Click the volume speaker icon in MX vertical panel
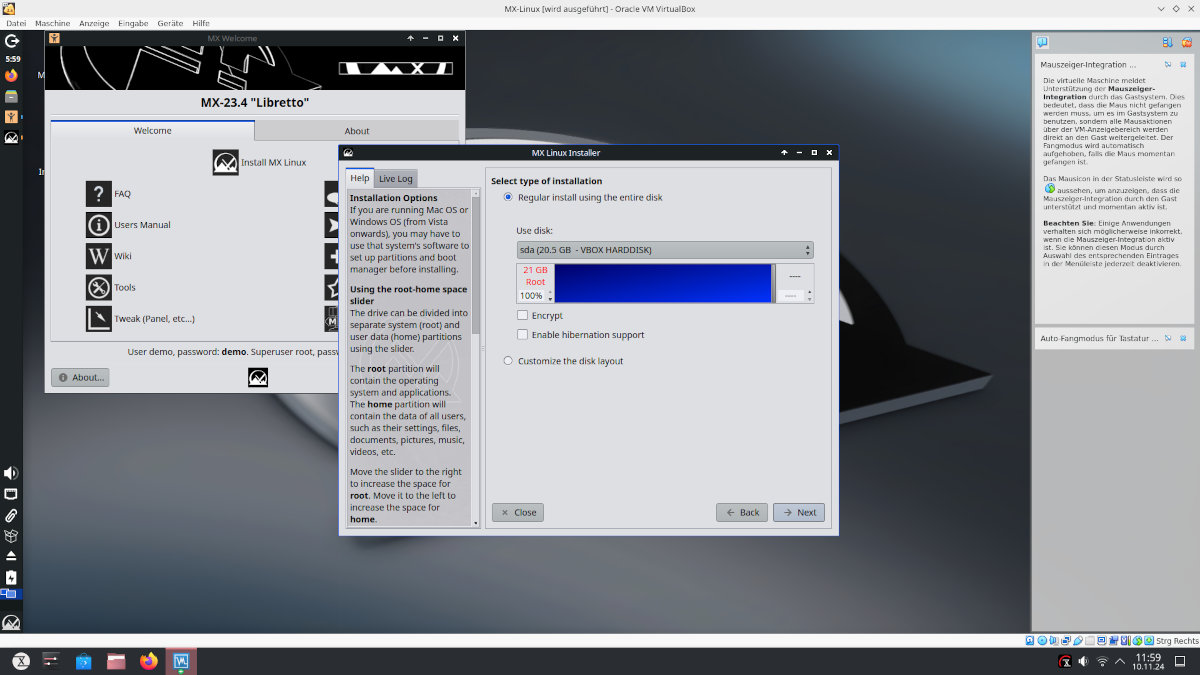 (11, 473)
